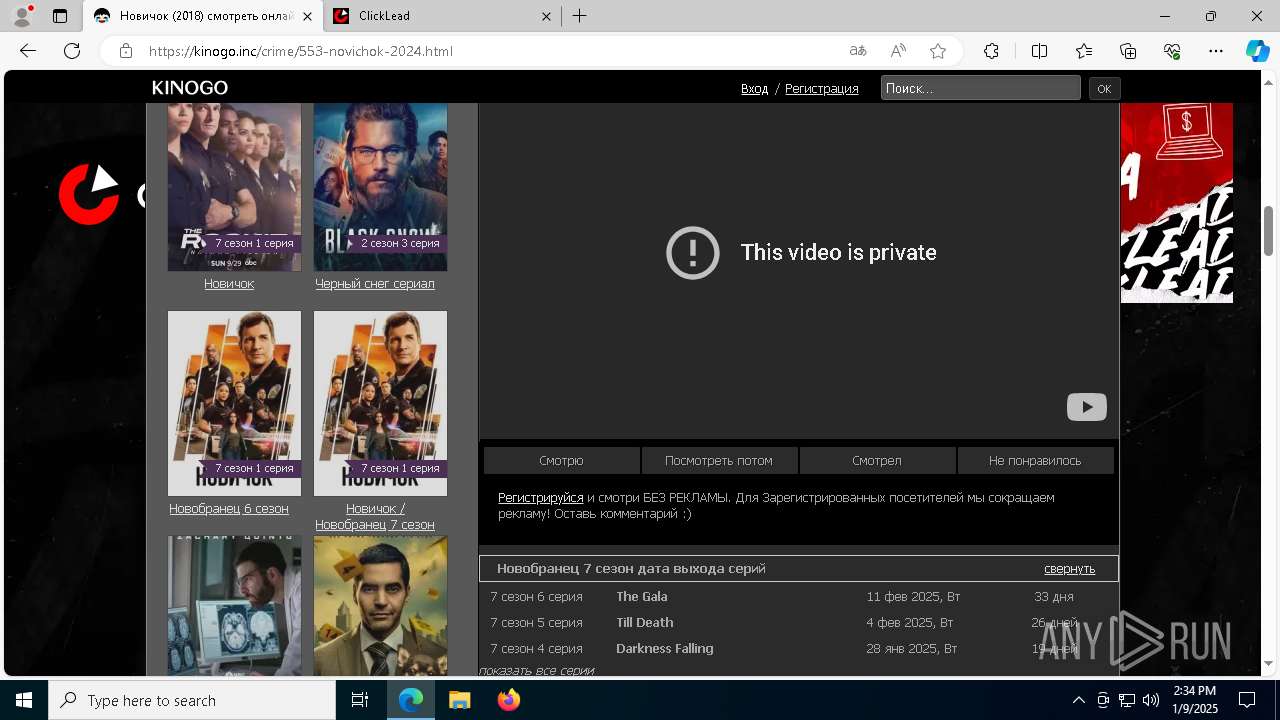Viewport: 1280px width, 720px height.
Task: Close the Новичок (2018) tab
Action: click(x=307, y=16)
